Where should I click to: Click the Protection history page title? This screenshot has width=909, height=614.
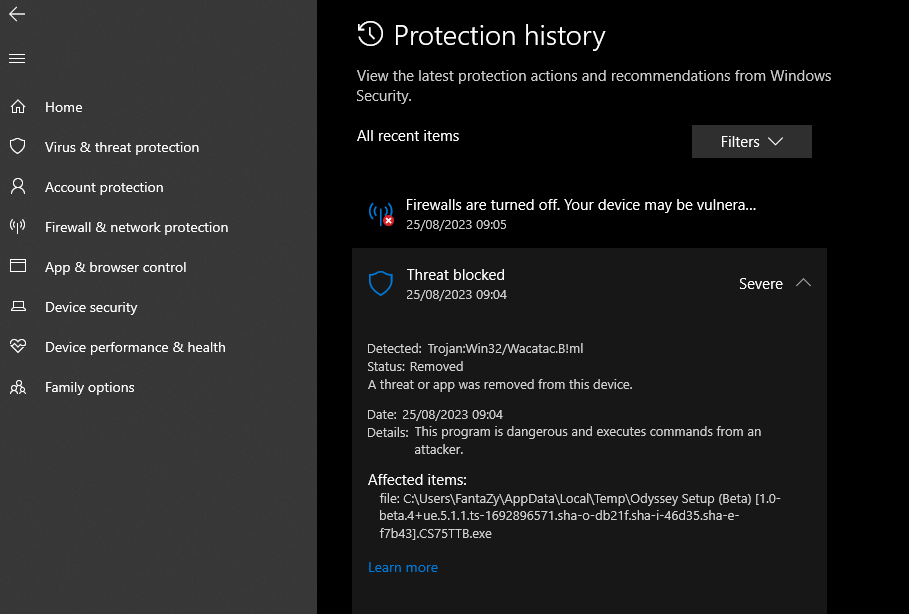(499, 35)
